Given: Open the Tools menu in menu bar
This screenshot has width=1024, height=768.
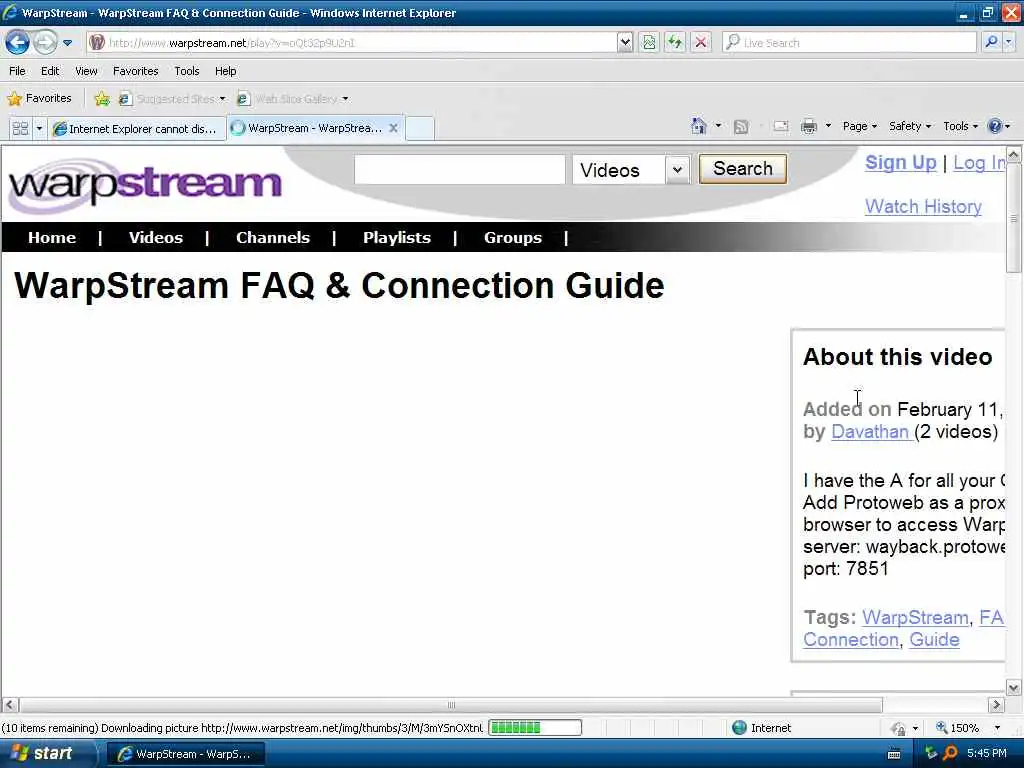Looking at the screenshot, I should click(186, 71).
